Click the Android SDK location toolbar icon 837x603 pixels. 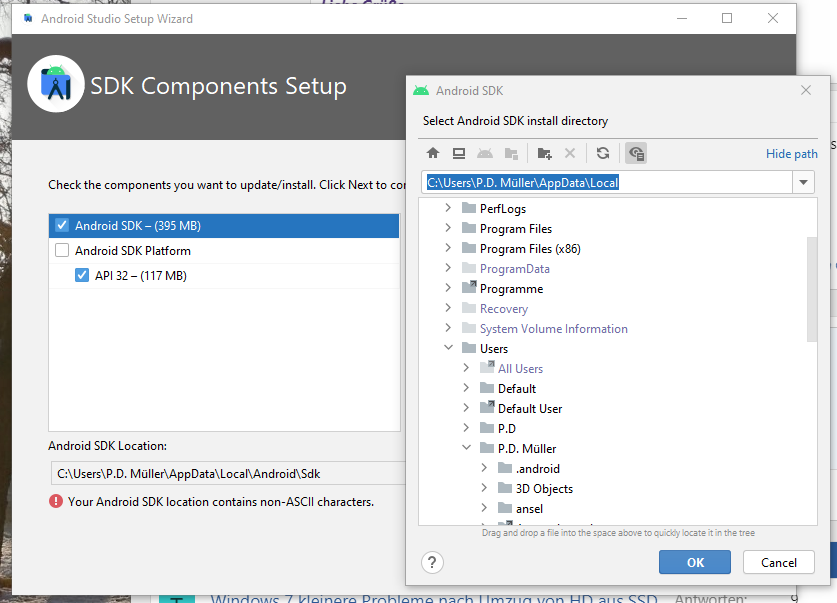(x=485, y=154)
